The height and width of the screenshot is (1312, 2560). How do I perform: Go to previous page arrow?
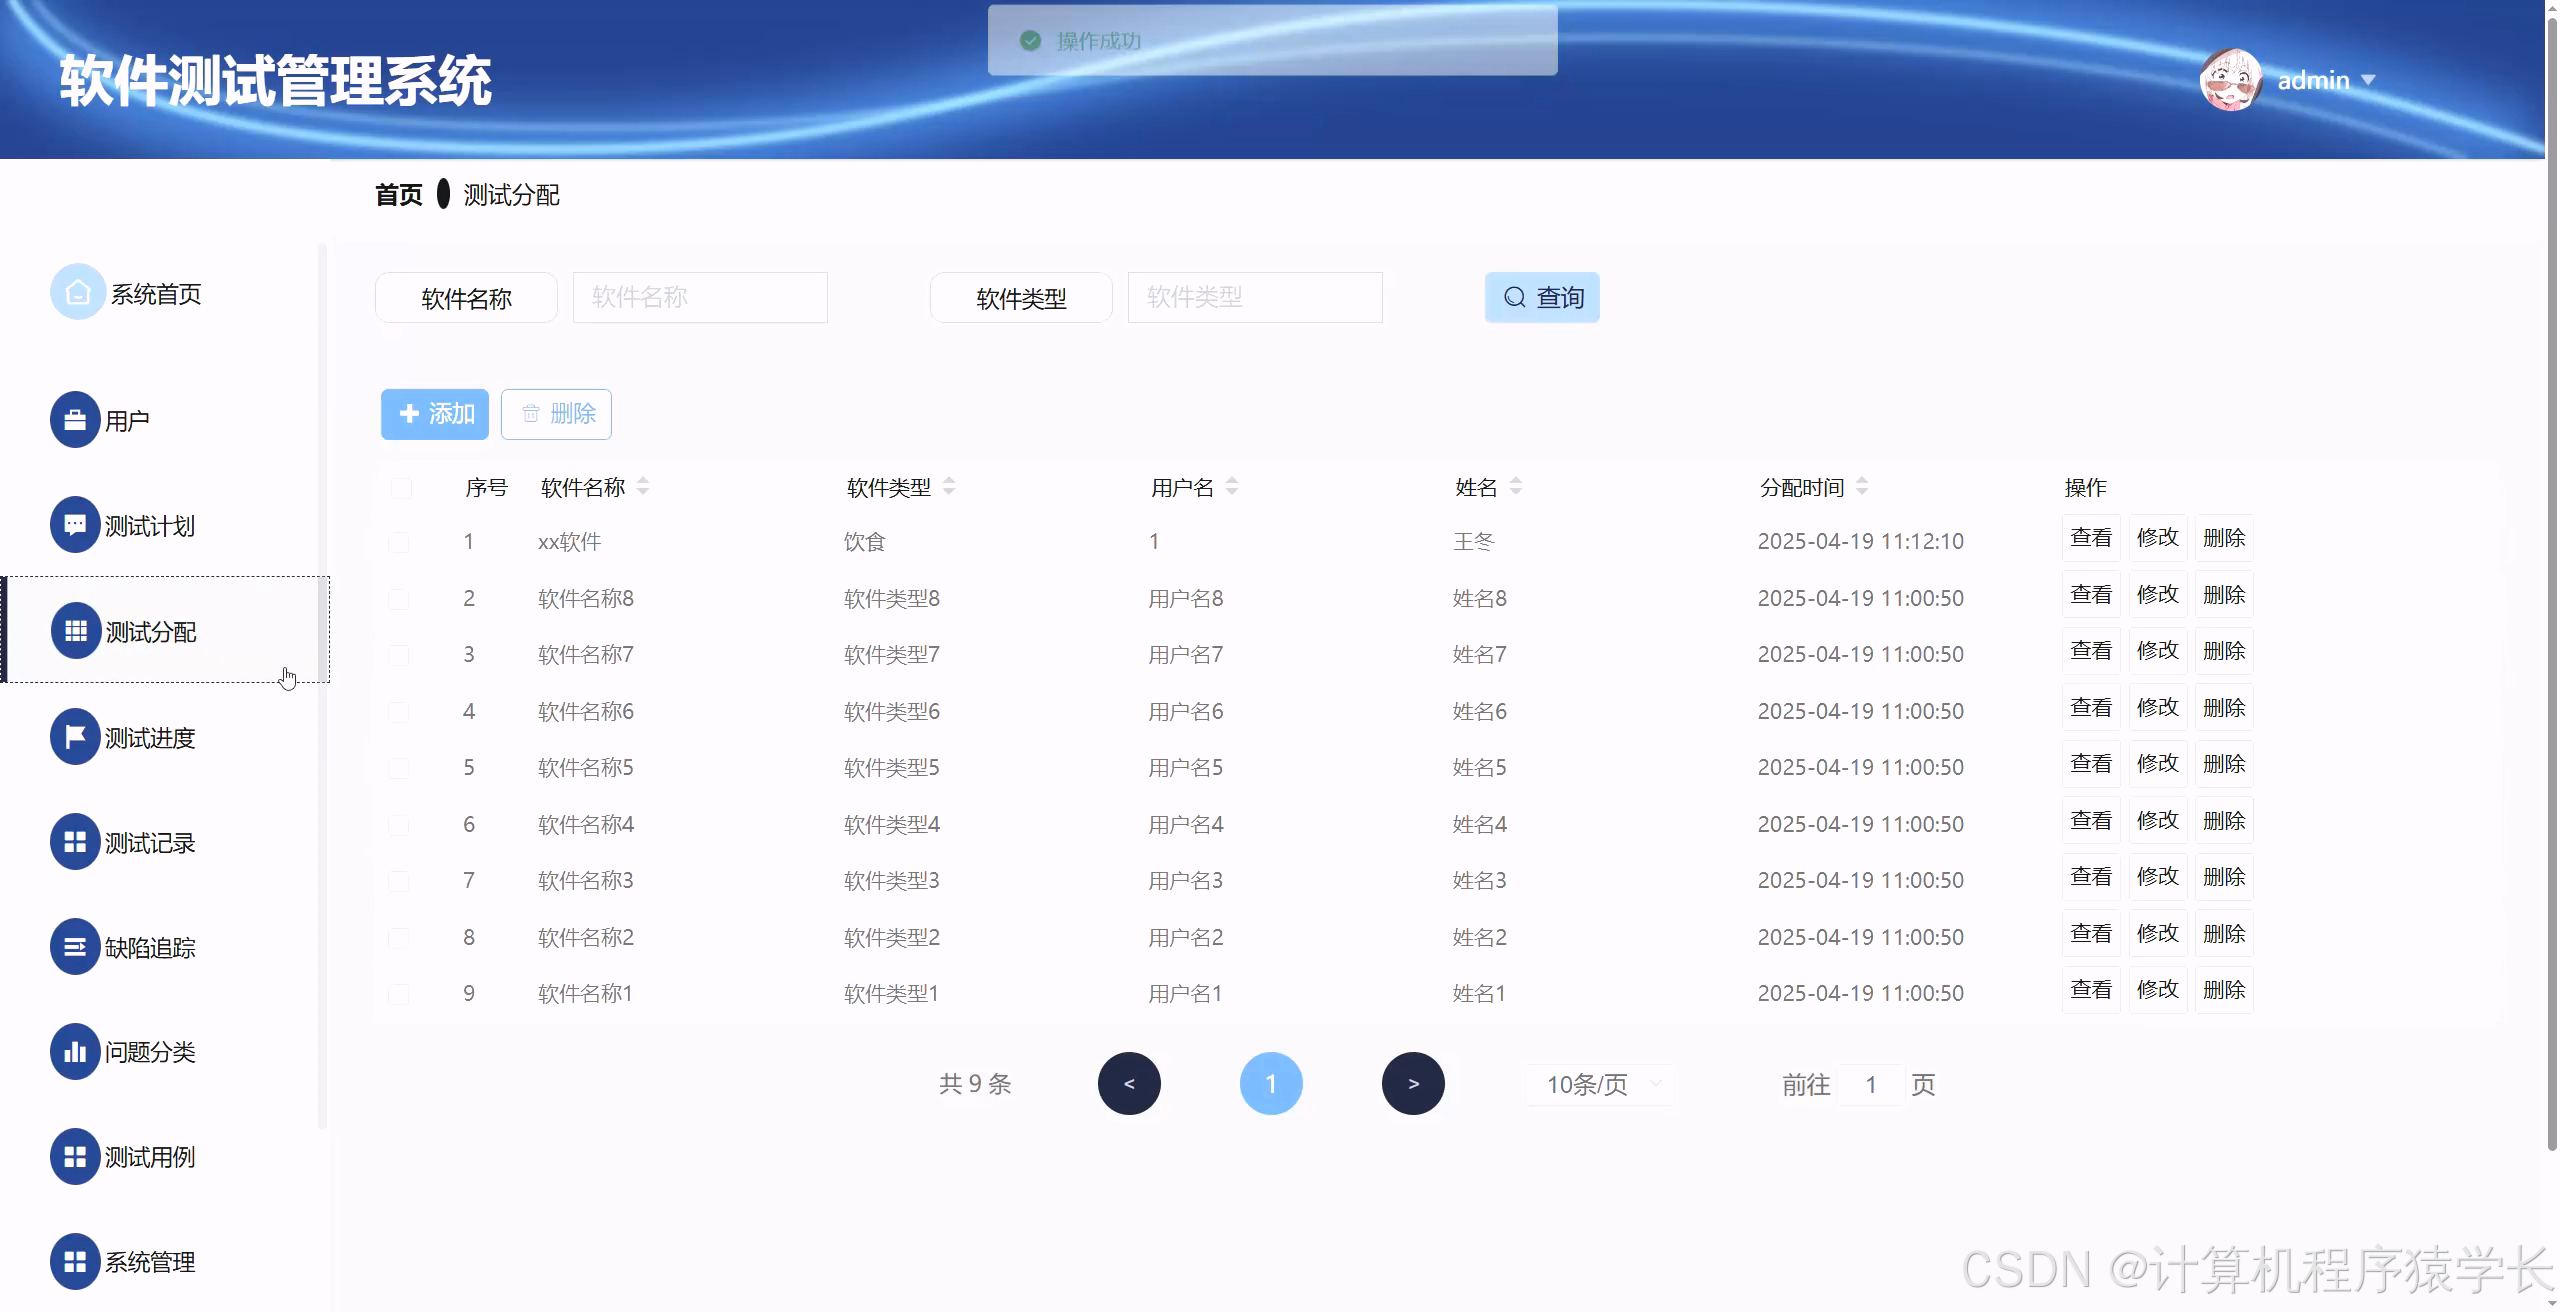[x=1129, y=1084]
